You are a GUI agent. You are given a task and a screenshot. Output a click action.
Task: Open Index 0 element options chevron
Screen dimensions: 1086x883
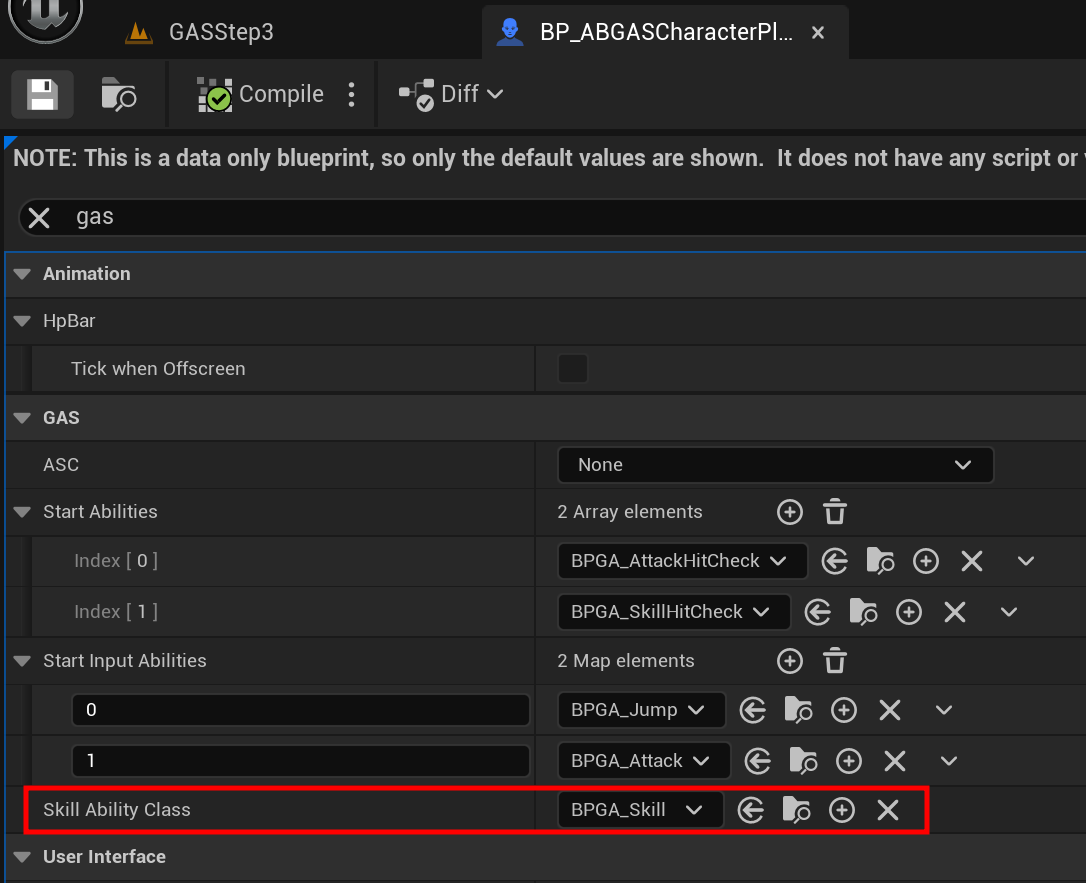1026,561
